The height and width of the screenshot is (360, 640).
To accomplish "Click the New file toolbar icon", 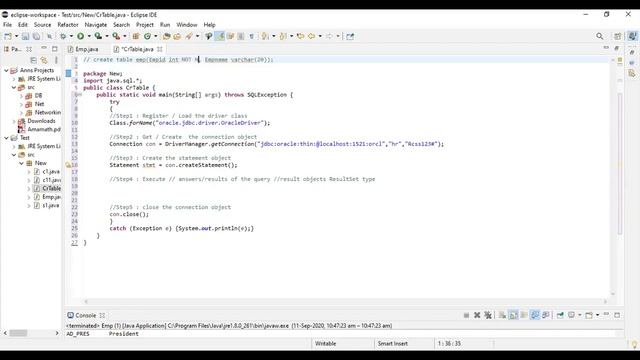I will [8, 36].
